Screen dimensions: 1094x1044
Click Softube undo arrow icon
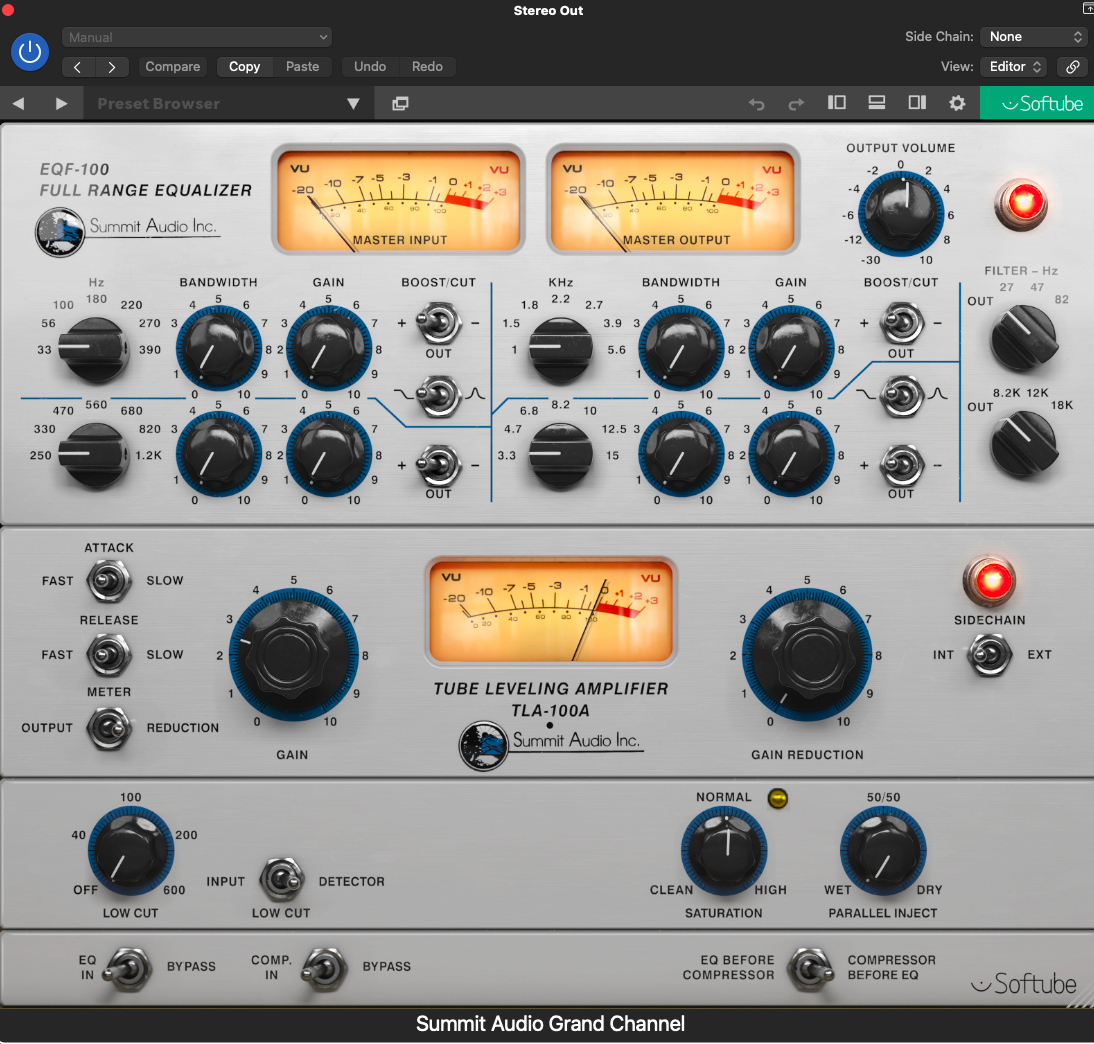coord(757,104)
